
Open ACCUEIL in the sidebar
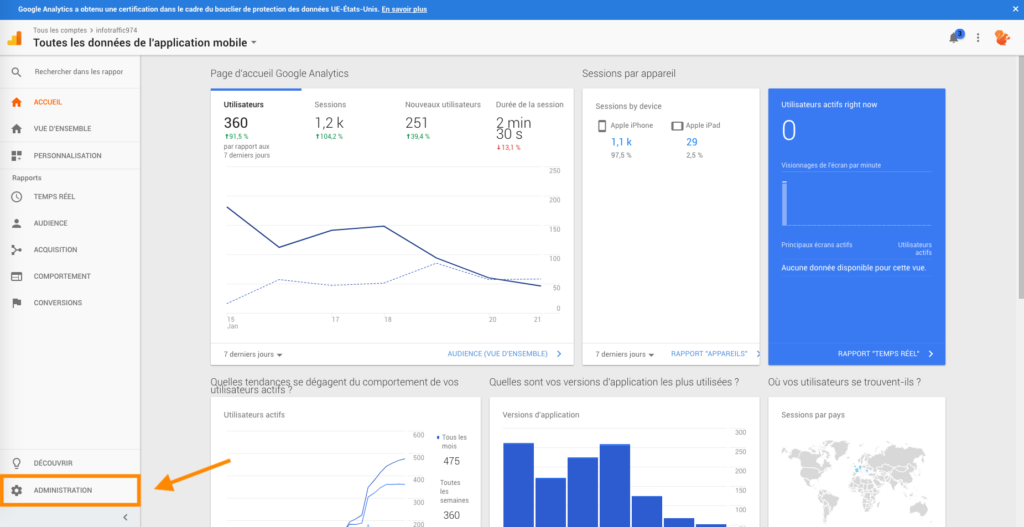pyautogui.click(x=48, y=102)
